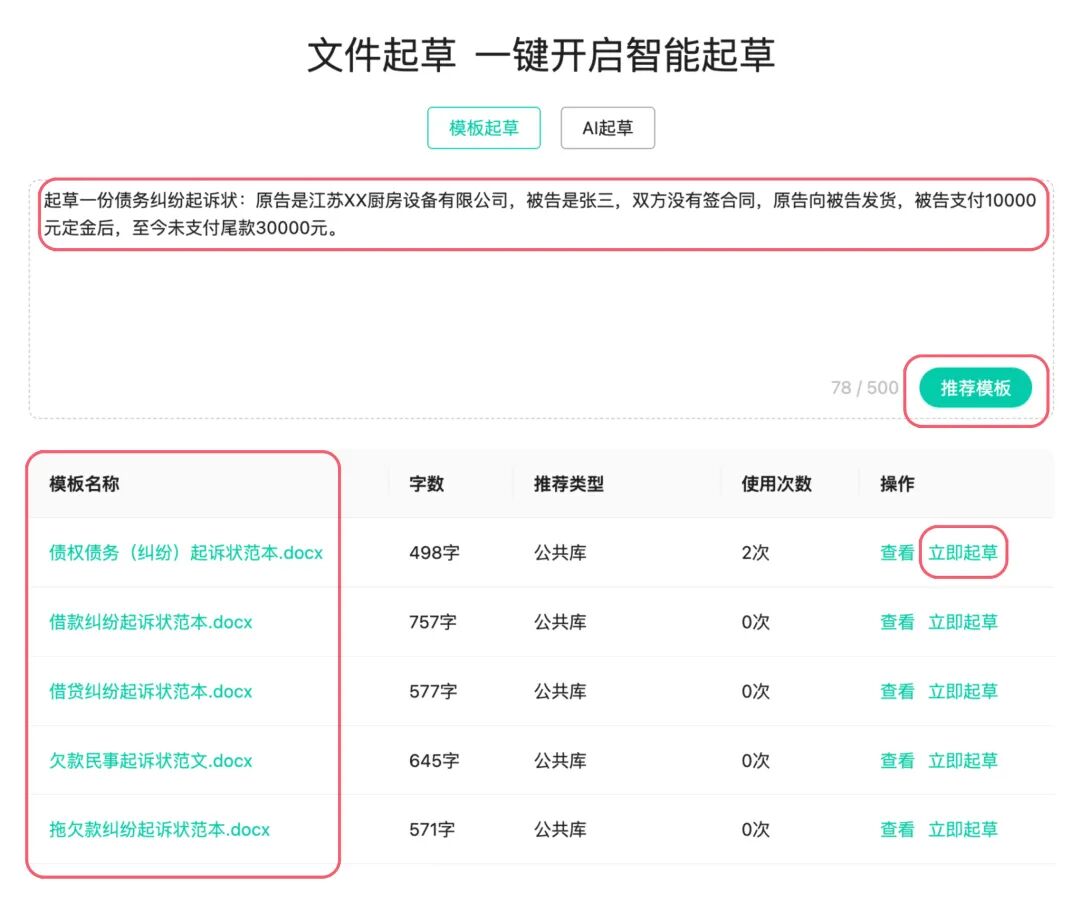The height and width of the screenshot is (900, 1080).
Task: Click the 推荐模板 button
Action: (977, 388)
